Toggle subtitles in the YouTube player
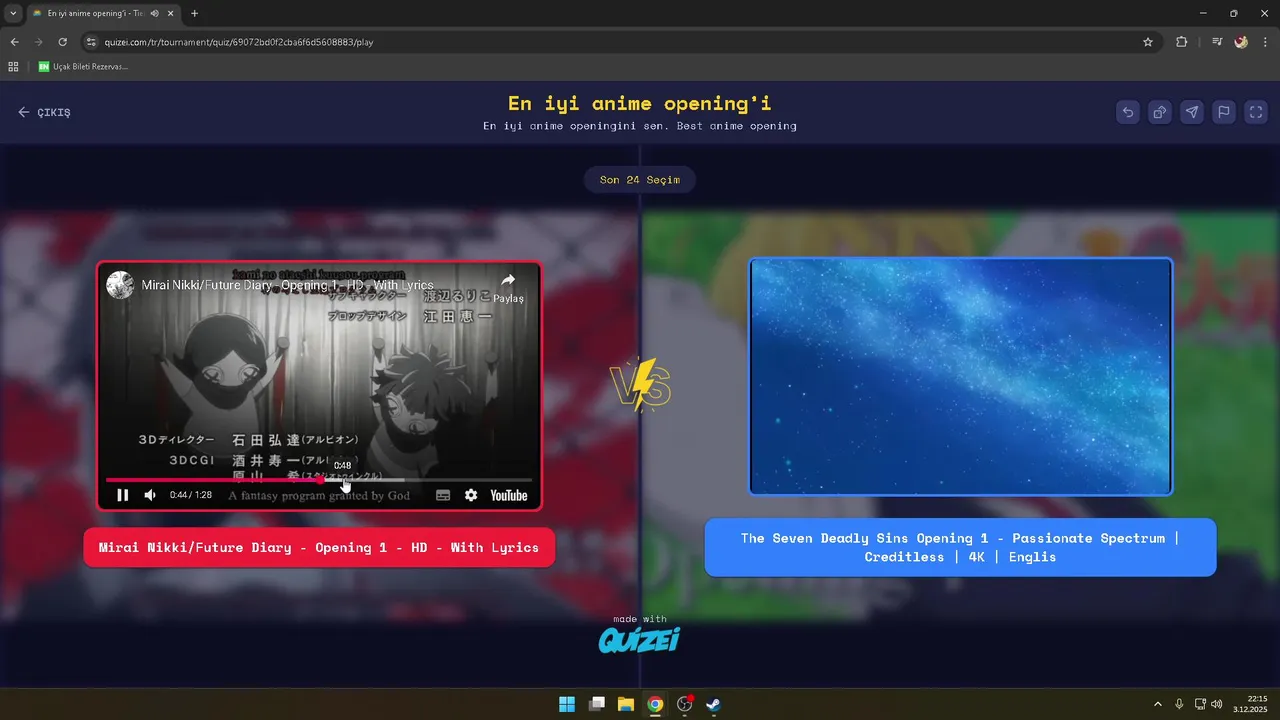 click(x=443, y=495)
